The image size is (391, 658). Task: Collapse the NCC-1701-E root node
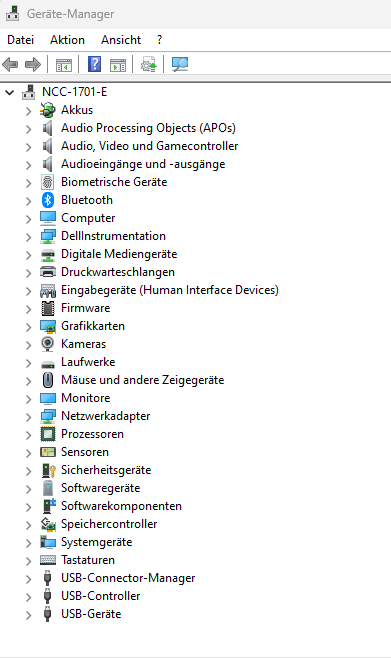10,92
